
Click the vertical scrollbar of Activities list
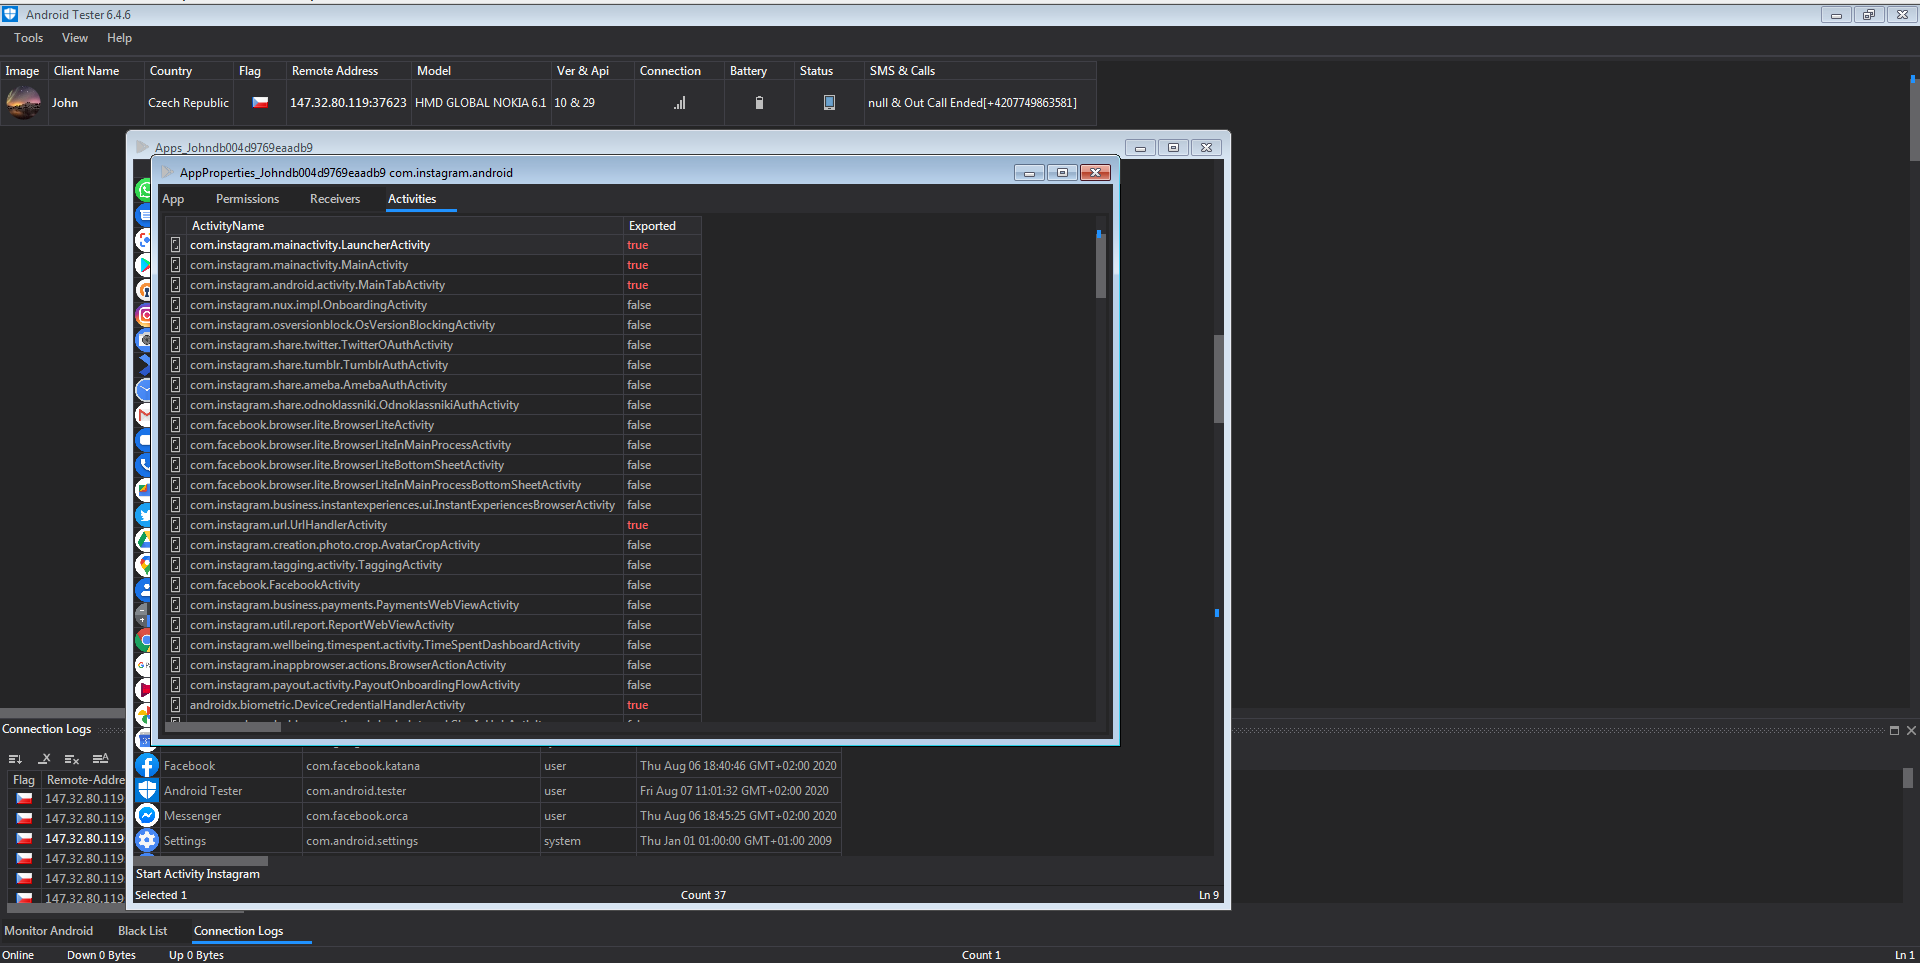(1101, 266)
